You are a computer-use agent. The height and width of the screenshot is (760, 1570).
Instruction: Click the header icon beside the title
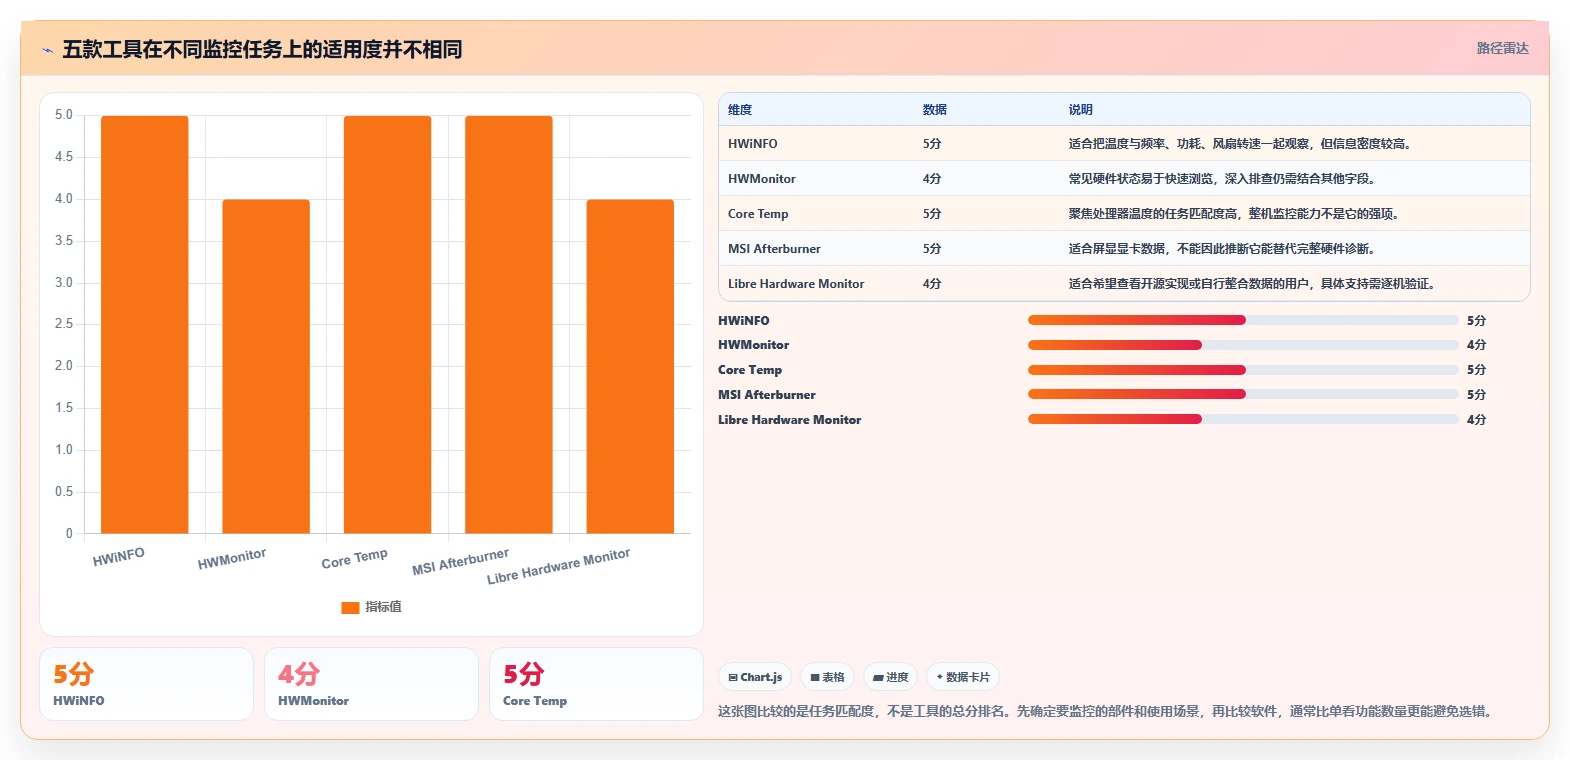(47, 50)
